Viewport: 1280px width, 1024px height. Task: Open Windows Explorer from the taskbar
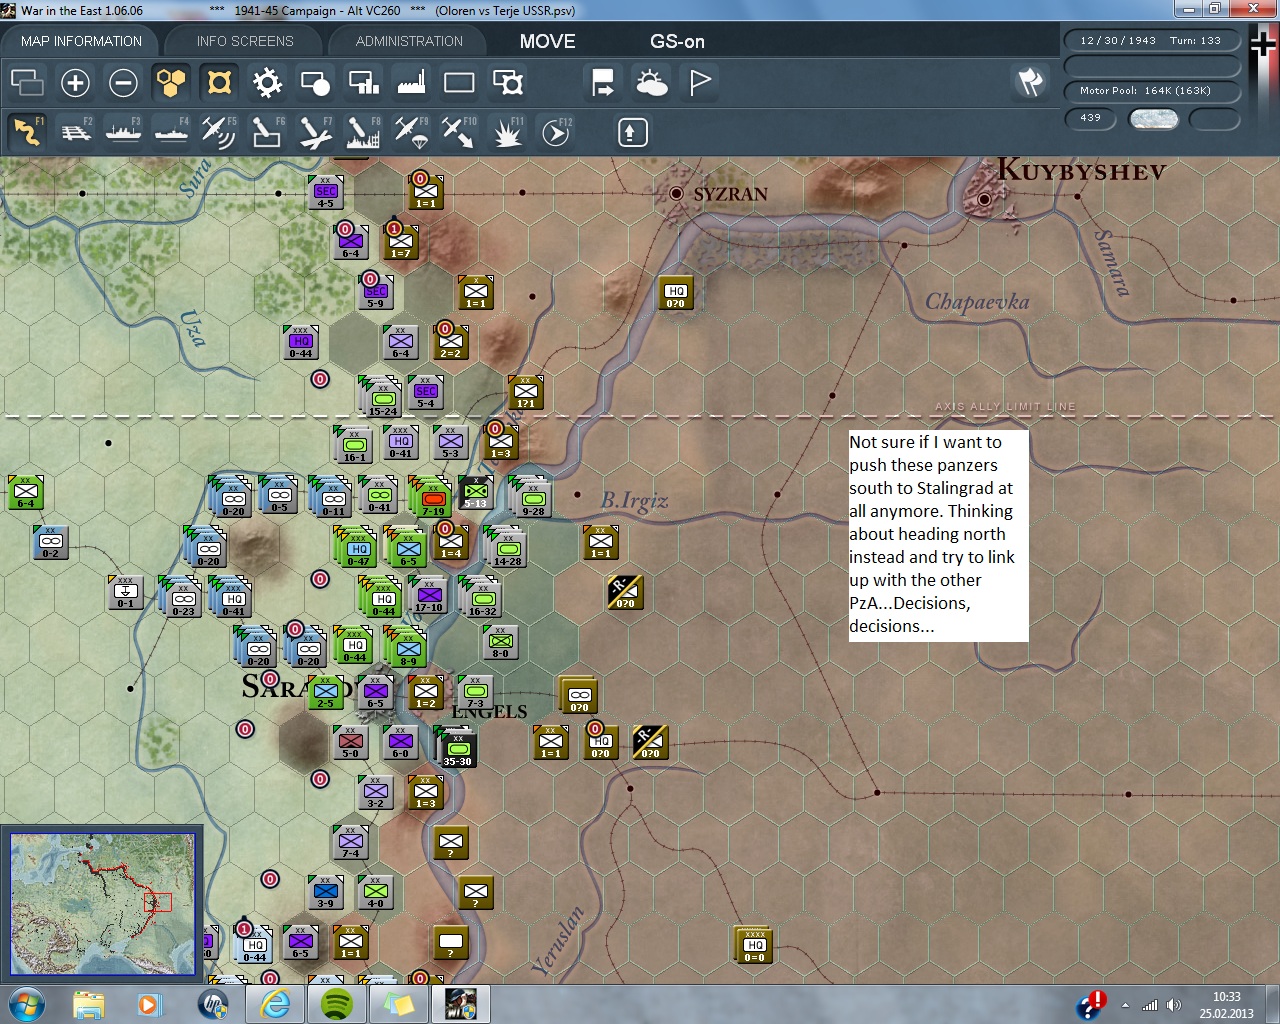88,1004
